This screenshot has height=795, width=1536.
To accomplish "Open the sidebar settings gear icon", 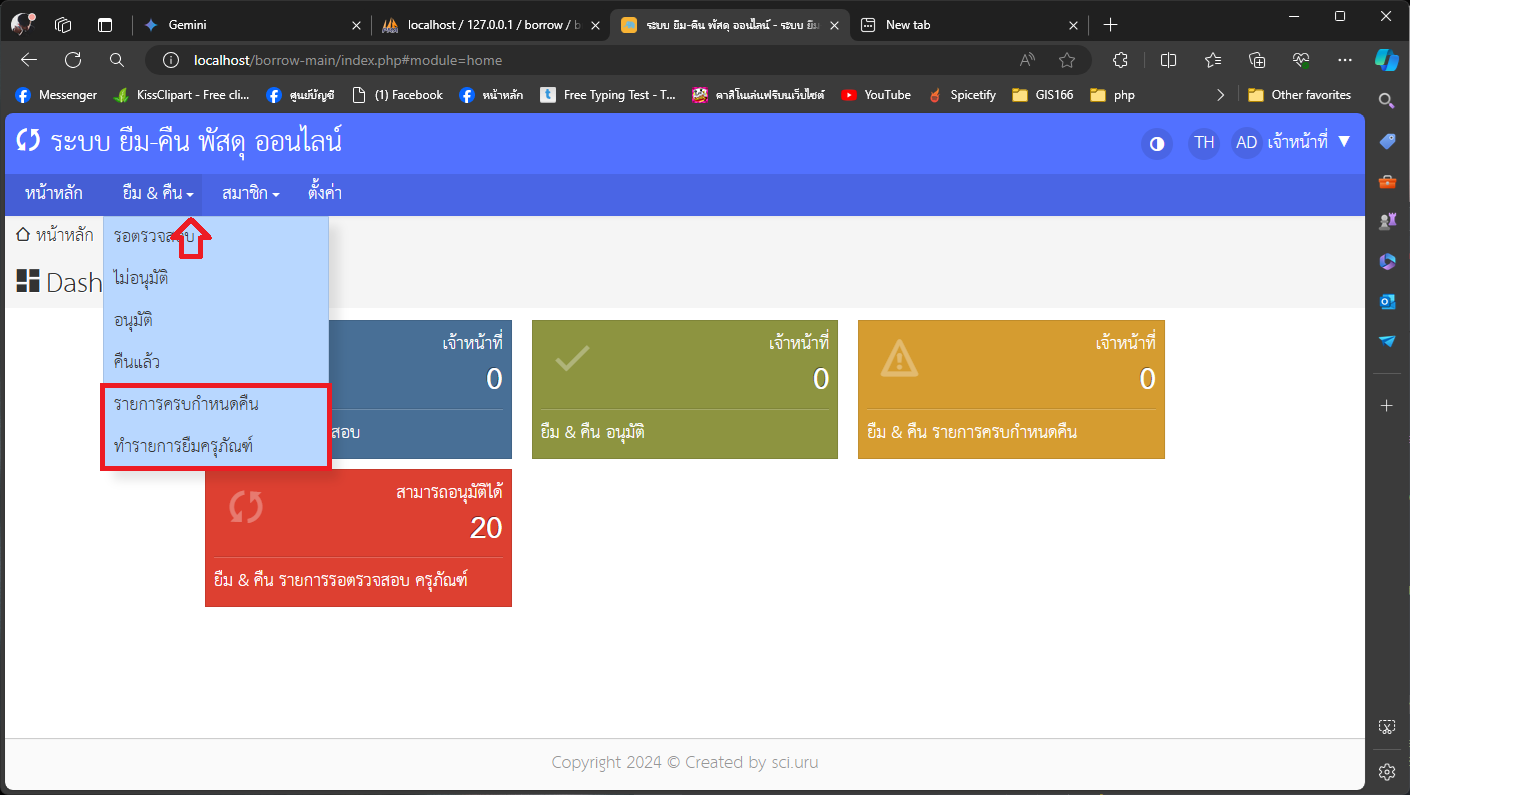I will 1387,771.
